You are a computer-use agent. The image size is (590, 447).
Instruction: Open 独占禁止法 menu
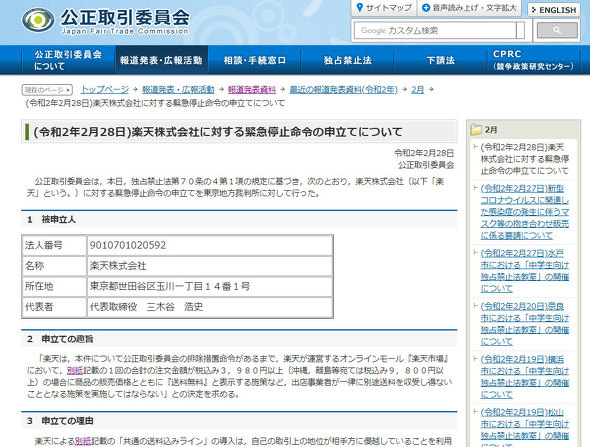coord(347,60)
